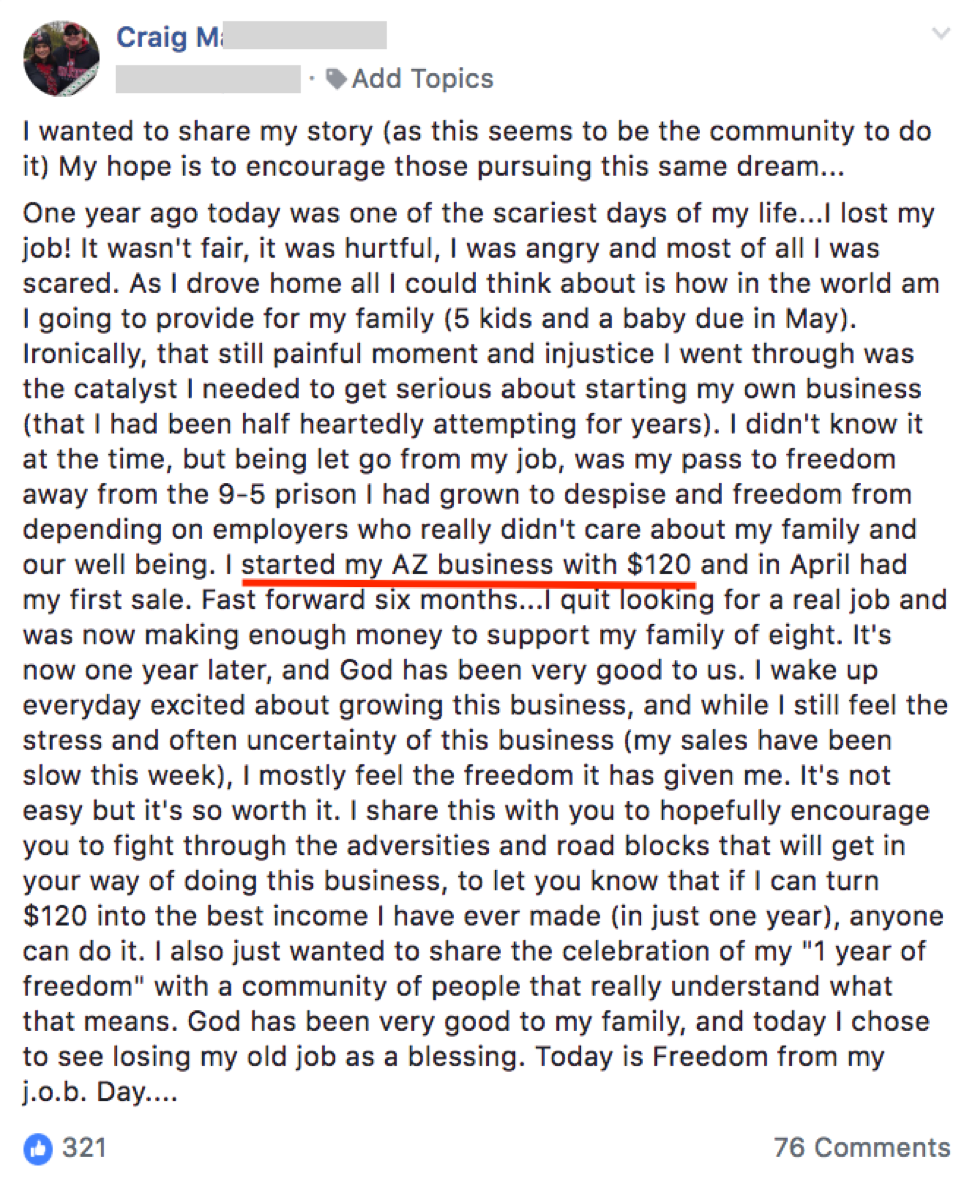The image size is (974, 1187).
Task: Select the Add Topics link
Action: coord(422,79)
